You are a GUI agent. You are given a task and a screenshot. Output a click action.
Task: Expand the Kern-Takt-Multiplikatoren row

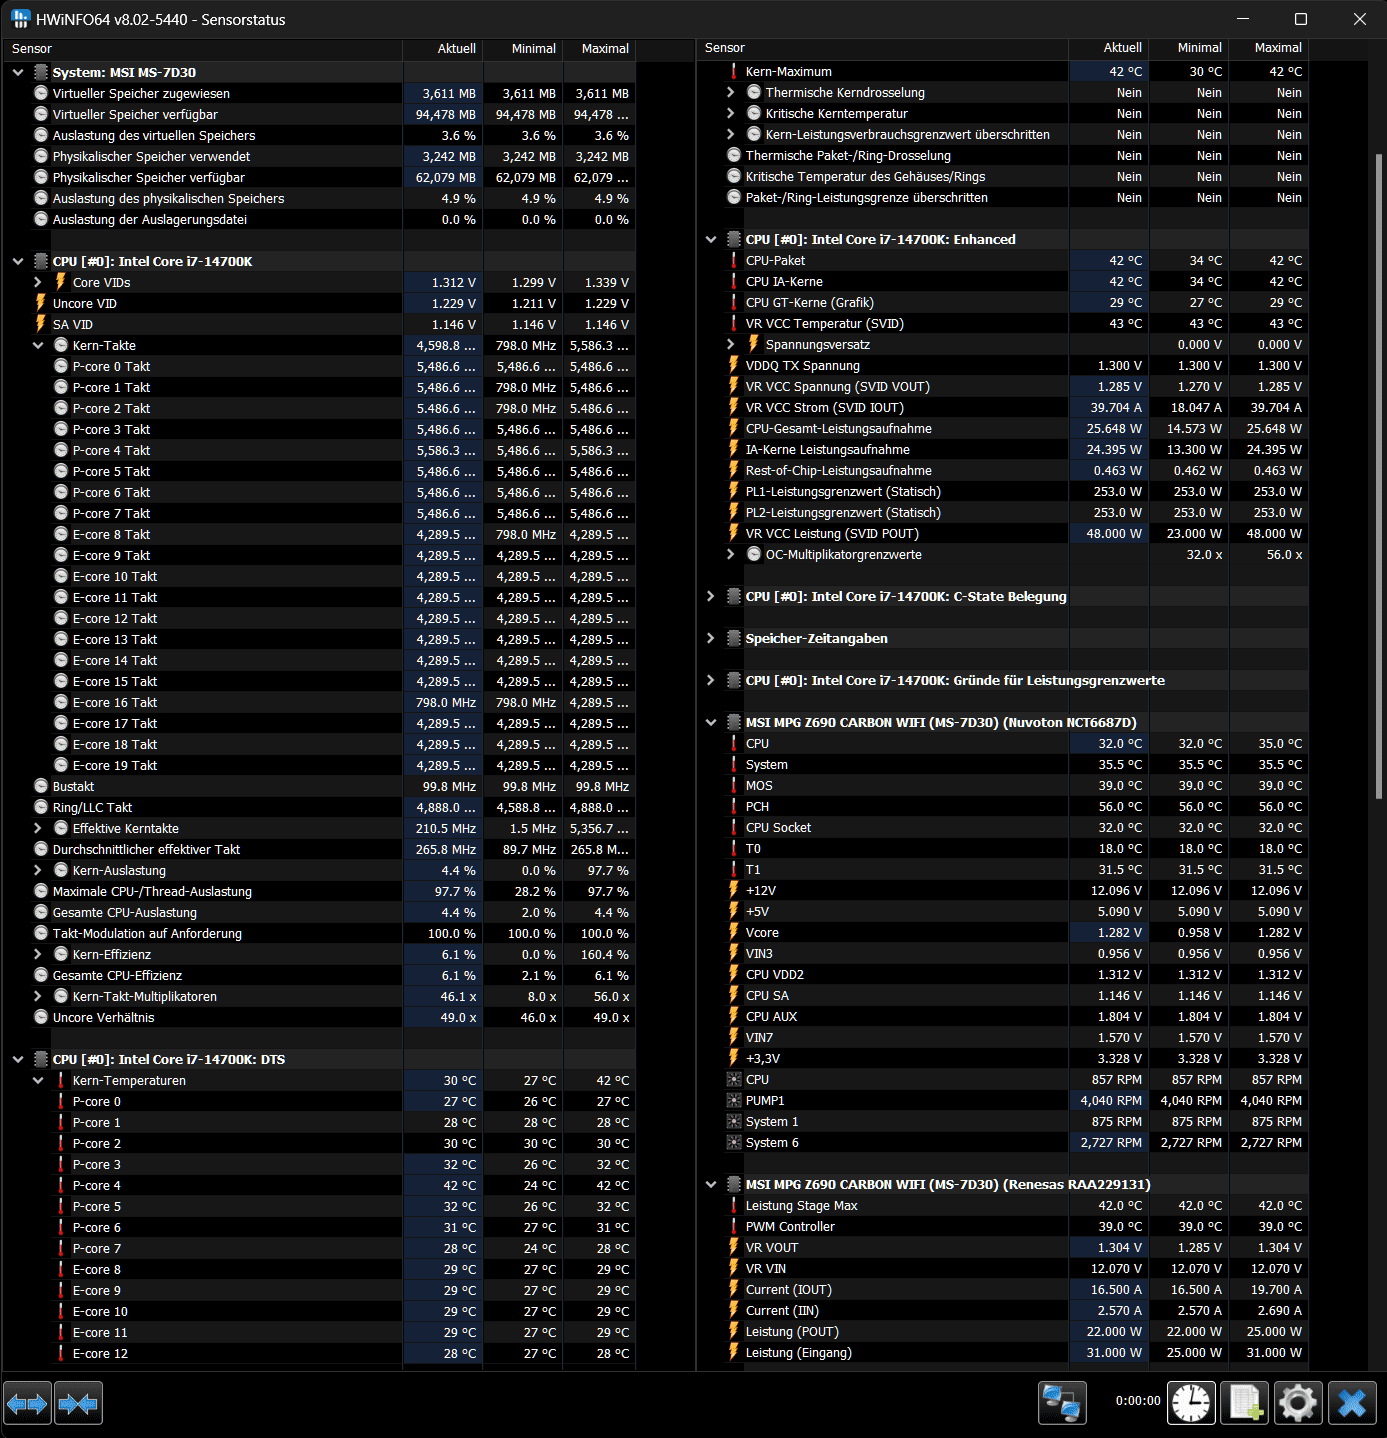(x=38, y=996)
